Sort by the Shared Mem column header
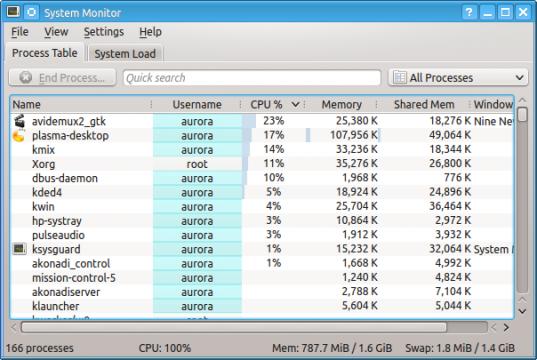This screenshot has width=537, height=360. [424, 104]
